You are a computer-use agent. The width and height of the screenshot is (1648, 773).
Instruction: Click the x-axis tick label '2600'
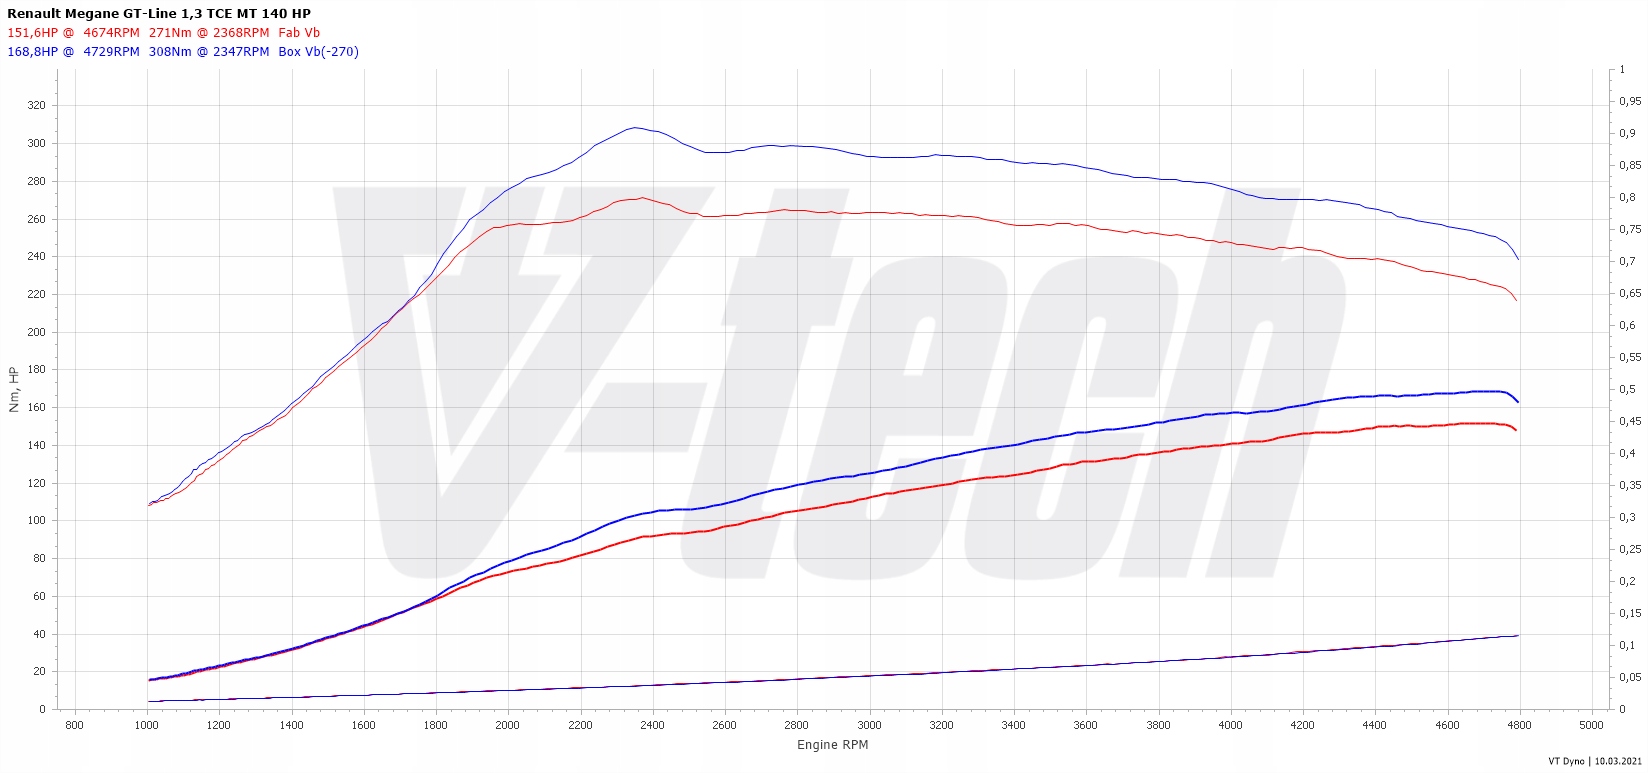[x=725, y=726]
